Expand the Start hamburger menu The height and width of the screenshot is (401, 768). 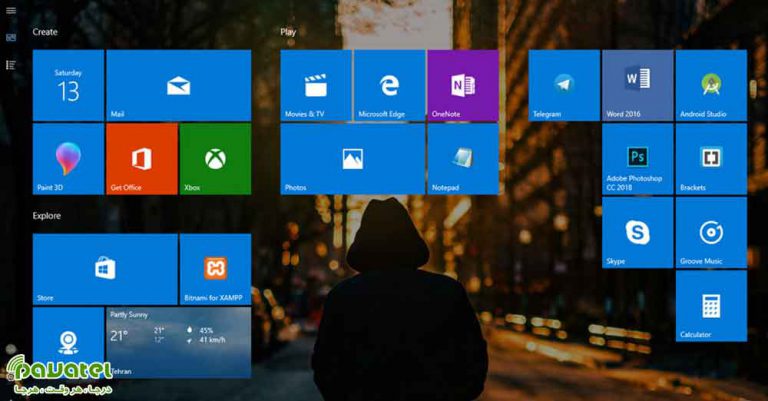[x=11, y=10]
